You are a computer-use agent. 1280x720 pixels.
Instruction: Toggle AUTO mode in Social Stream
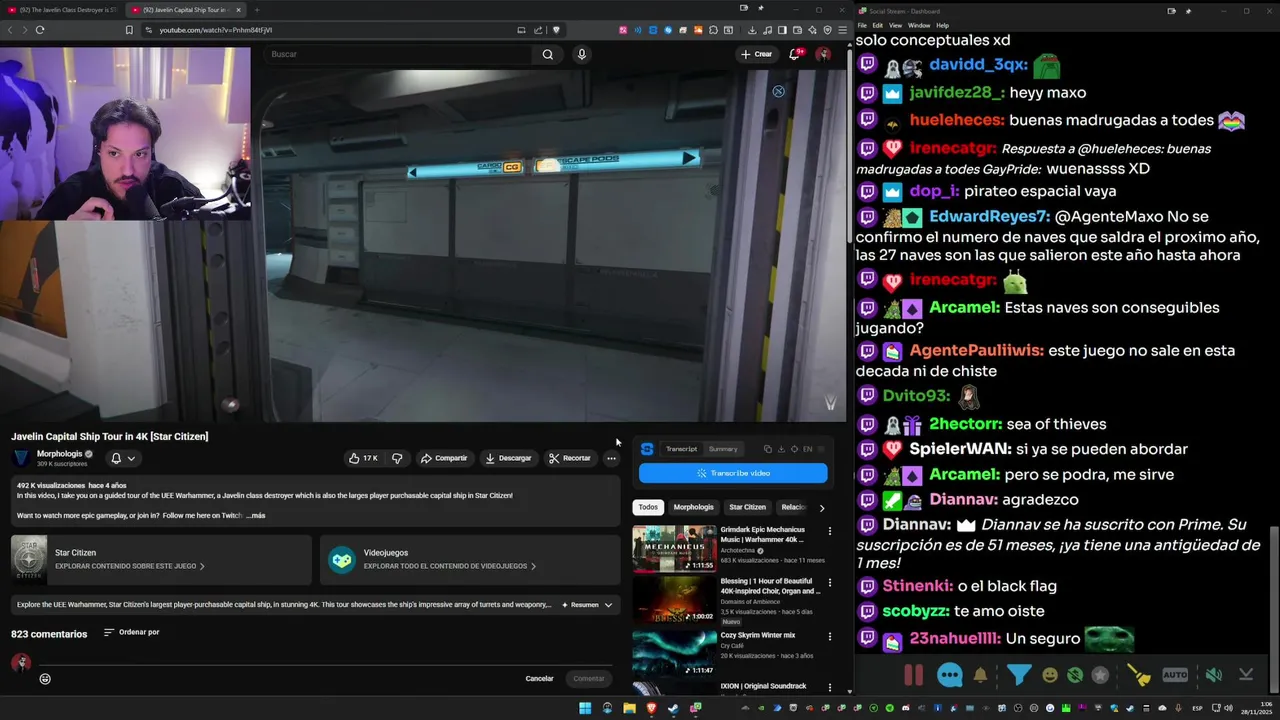[x=1175, y=675]
